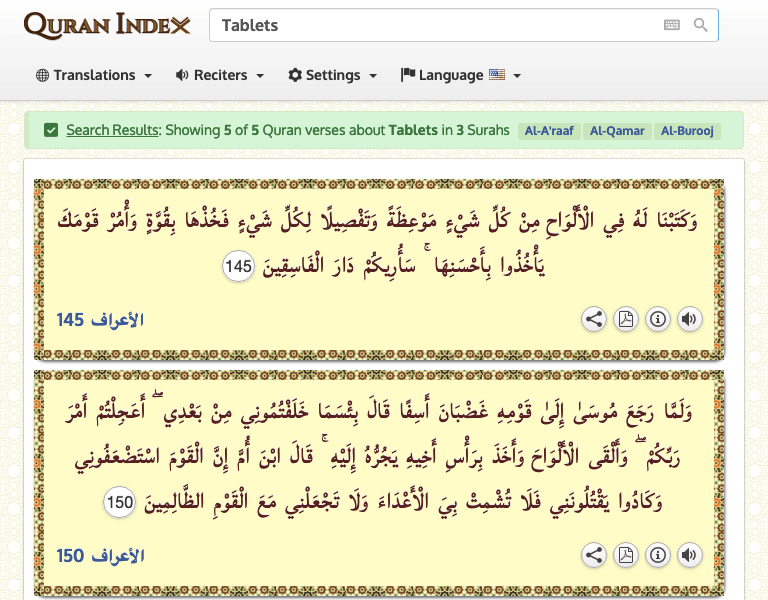Play audio for verse 150
This screenshot has height=600, width=768.
(689, 555)
